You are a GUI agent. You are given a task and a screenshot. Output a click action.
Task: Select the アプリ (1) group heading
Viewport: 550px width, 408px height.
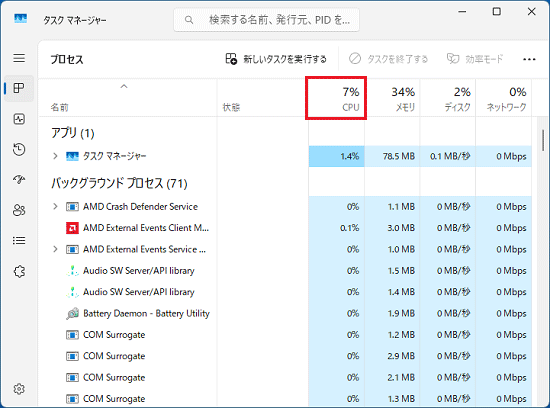73,133
